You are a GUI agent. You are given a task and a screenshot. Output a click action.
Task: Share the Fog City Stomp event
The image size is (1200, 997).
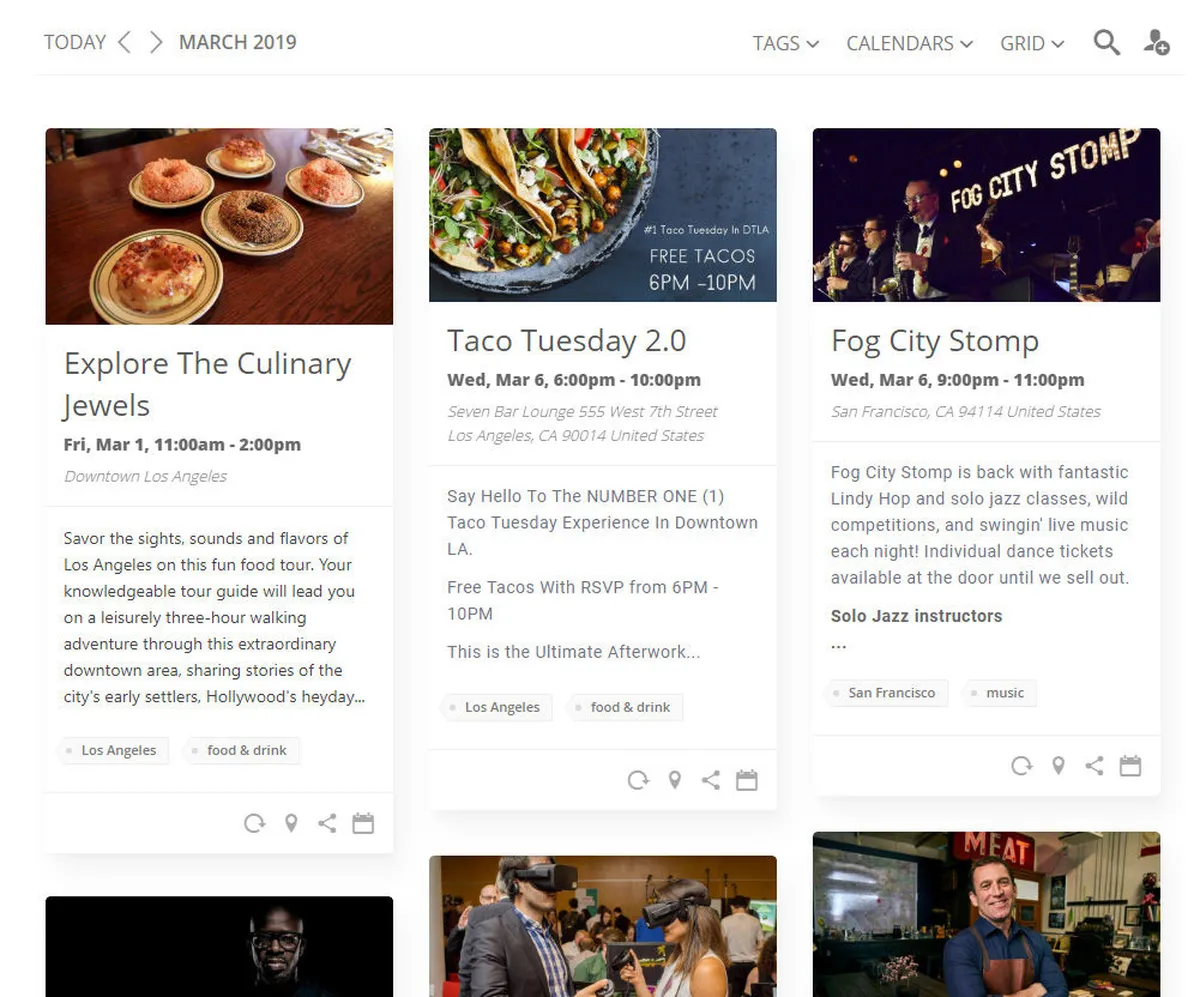[1095, 766]
